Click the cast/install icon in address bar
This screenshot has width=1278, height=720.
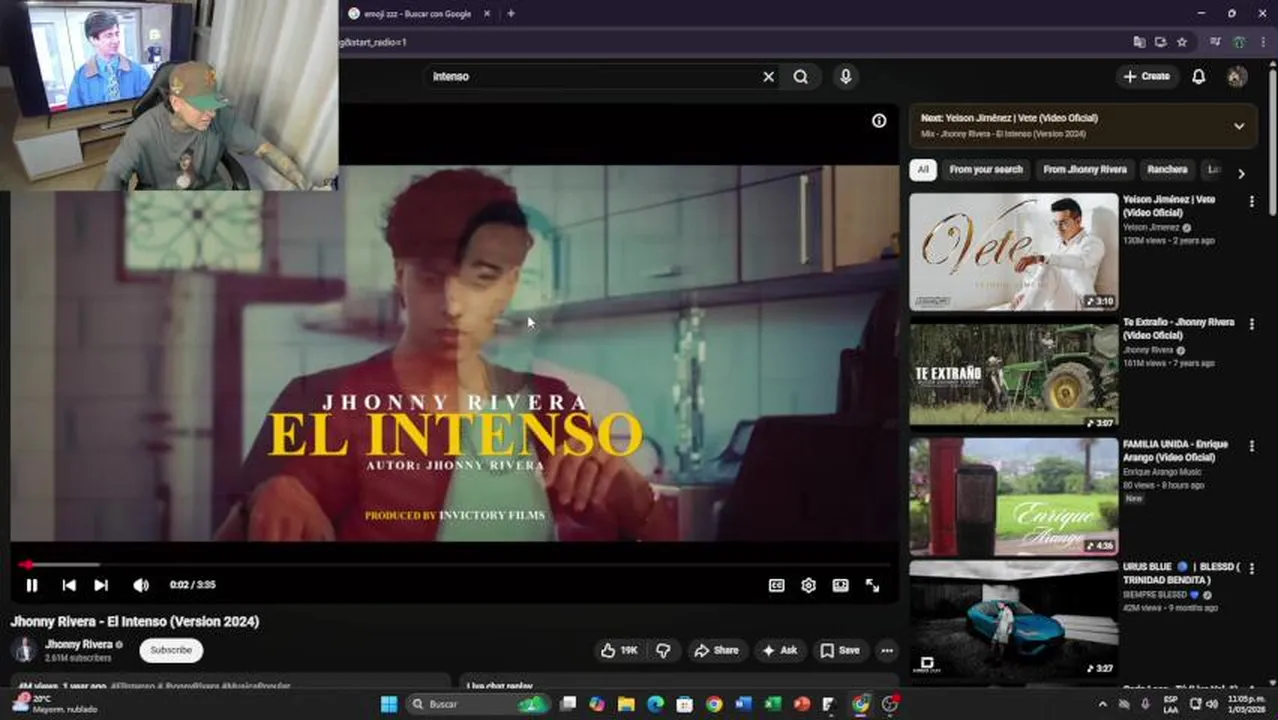point(1160,42)
